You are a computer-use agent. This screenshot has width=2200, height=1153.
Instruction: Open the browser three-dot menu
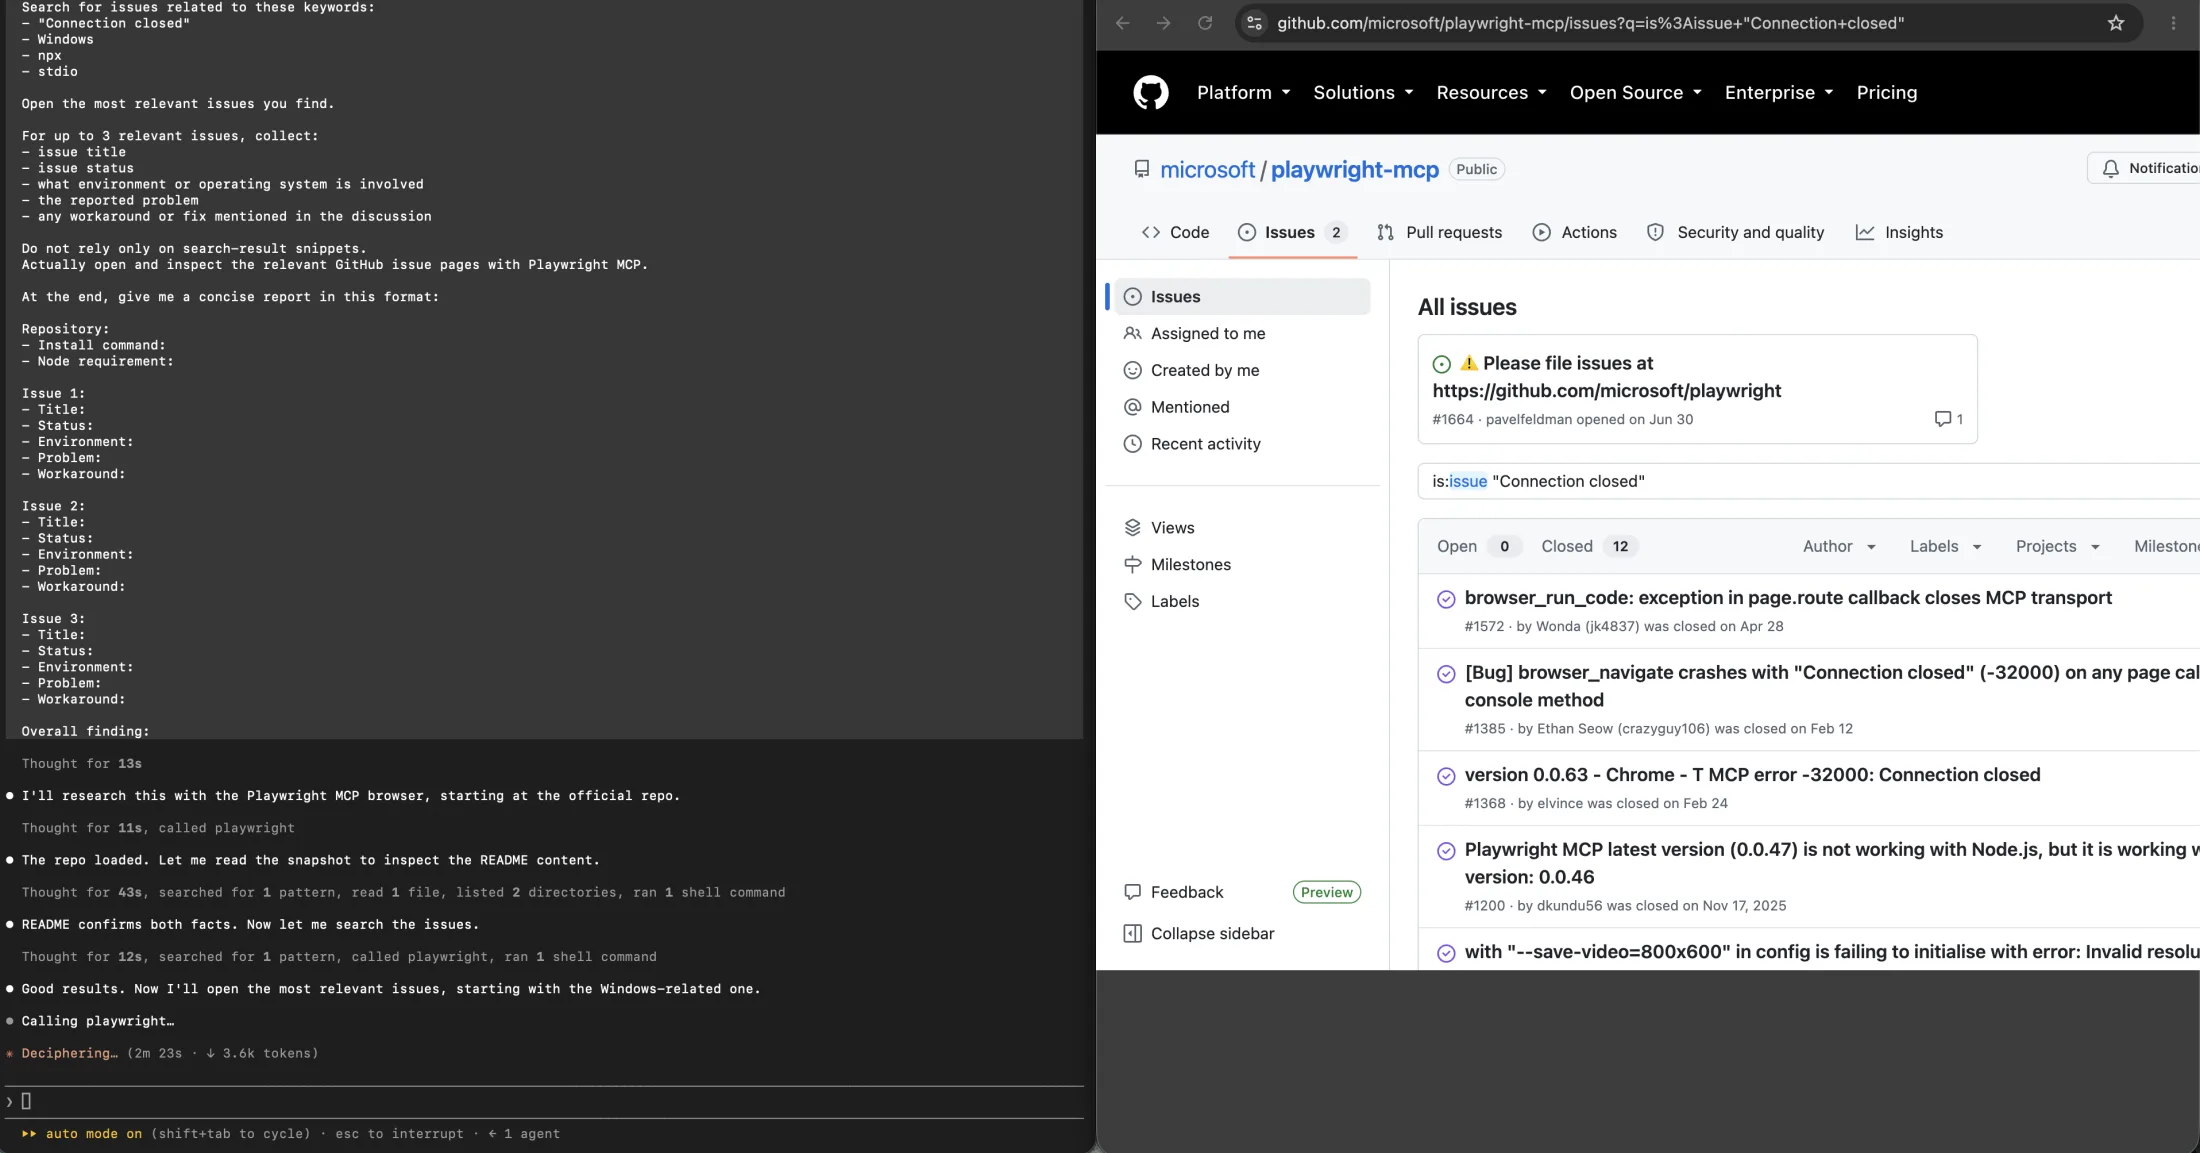click(2173, 23)
